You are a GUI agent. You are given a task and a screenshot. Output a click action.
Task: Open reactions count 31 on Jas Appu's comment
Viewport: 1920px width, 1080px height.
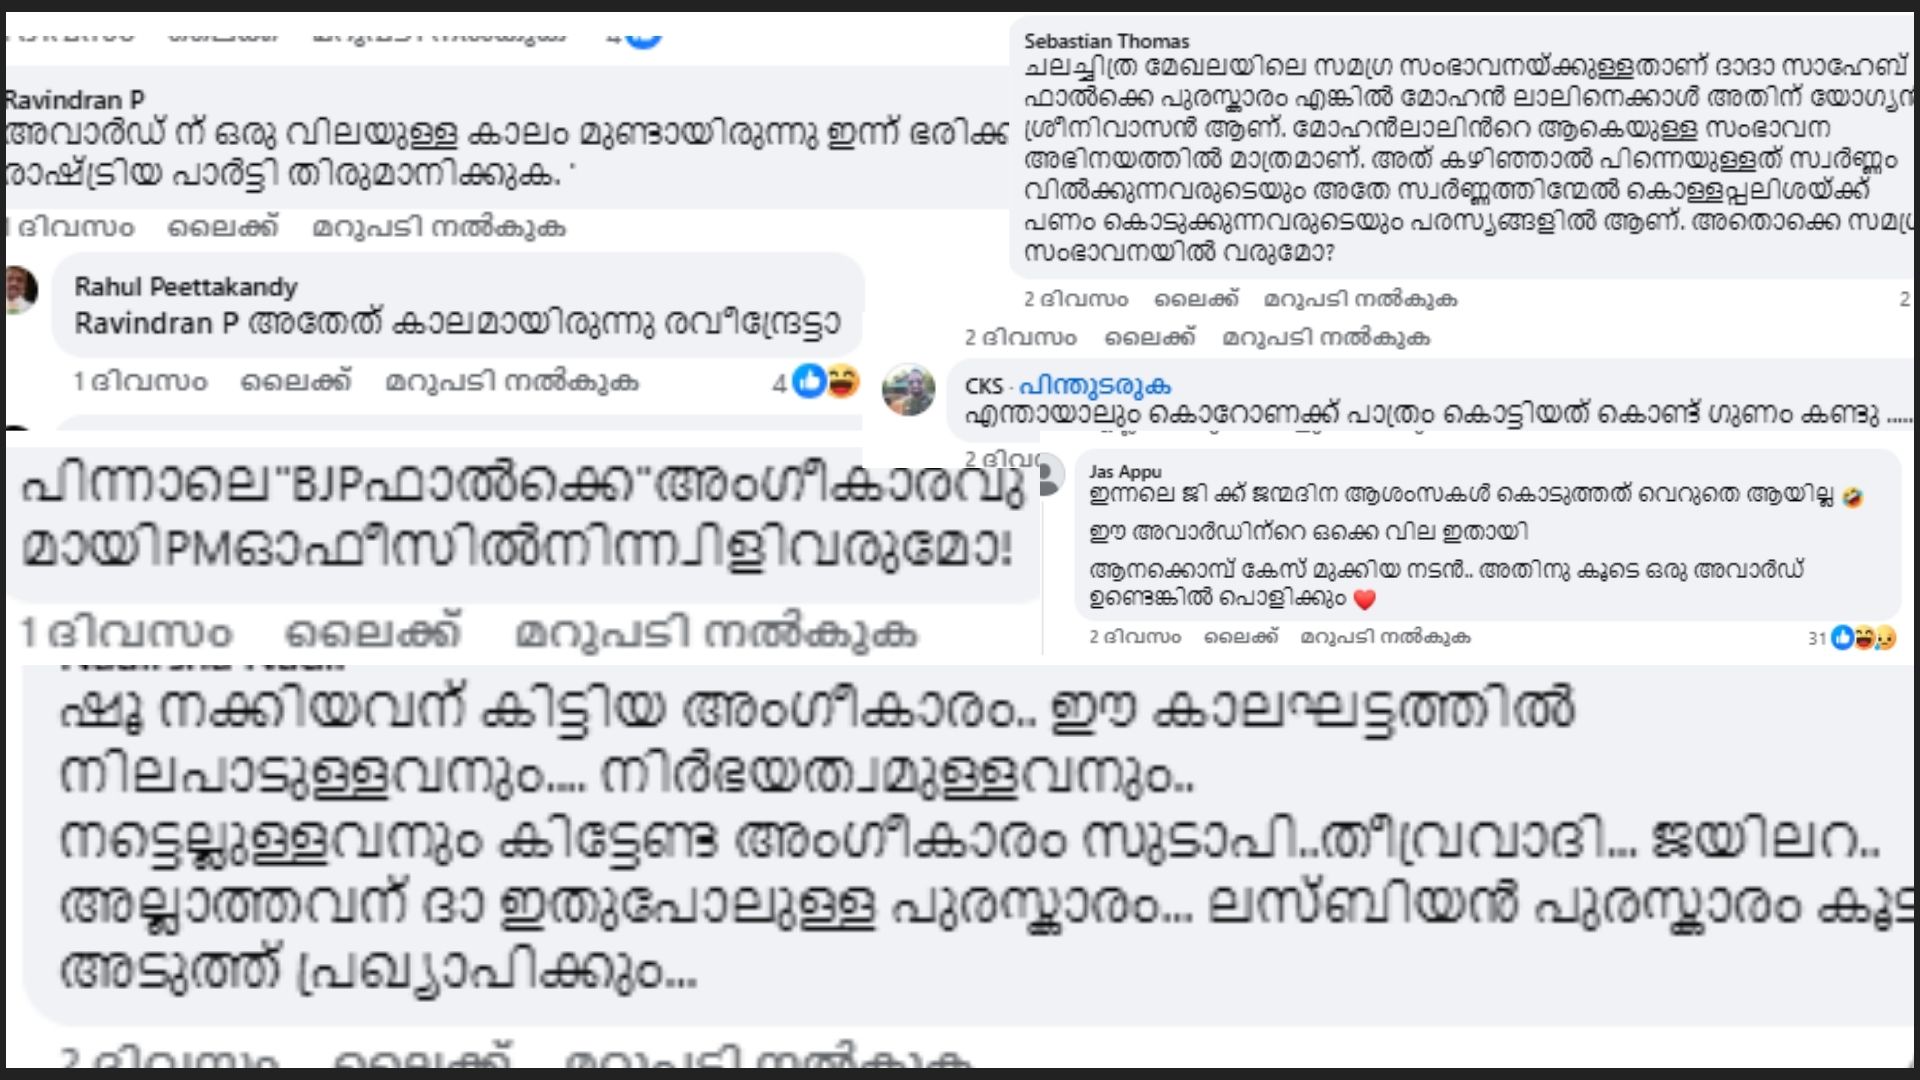point(1817,638)
